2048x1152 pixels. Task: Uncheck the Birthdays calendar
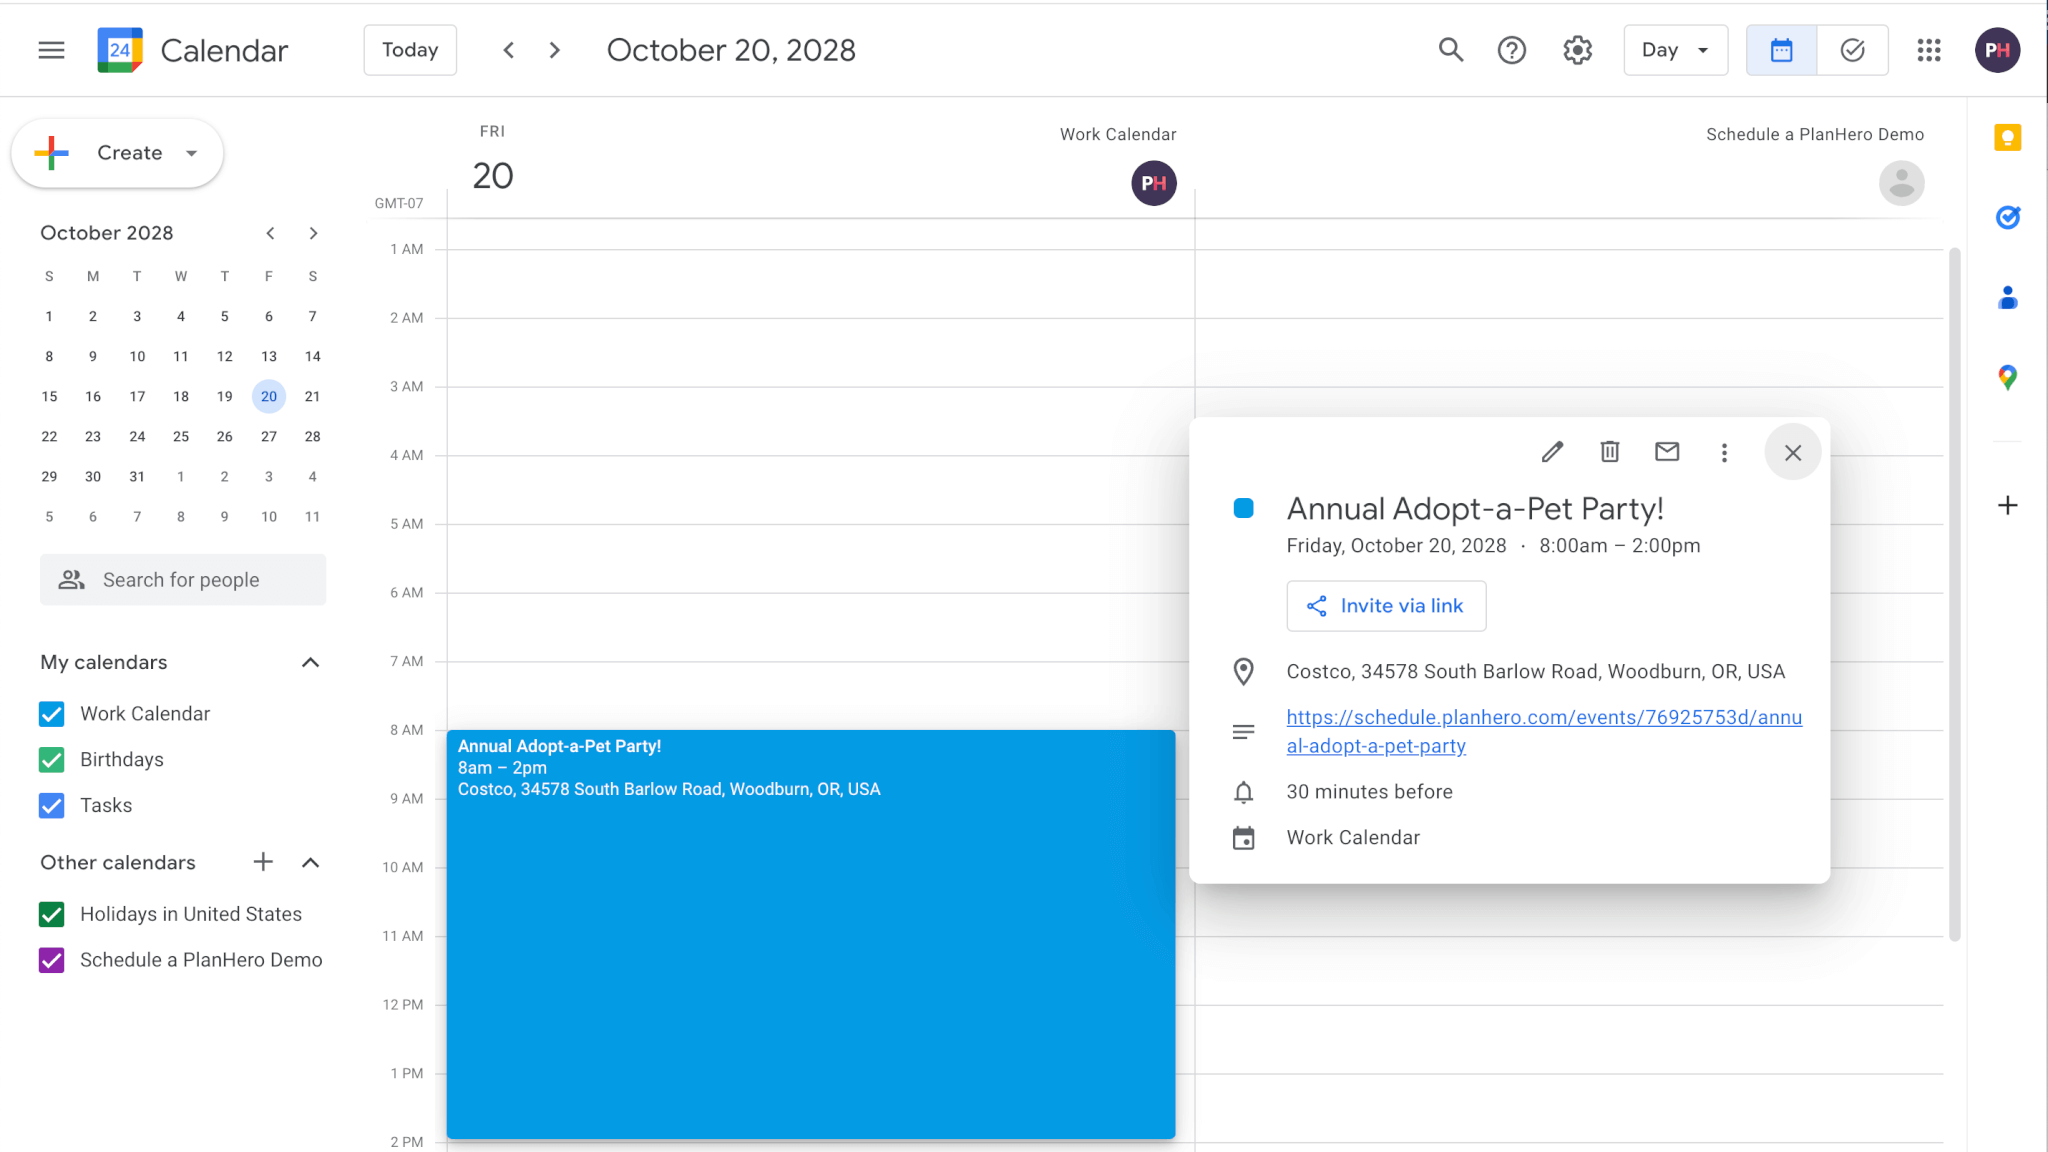tap(51, 759)
